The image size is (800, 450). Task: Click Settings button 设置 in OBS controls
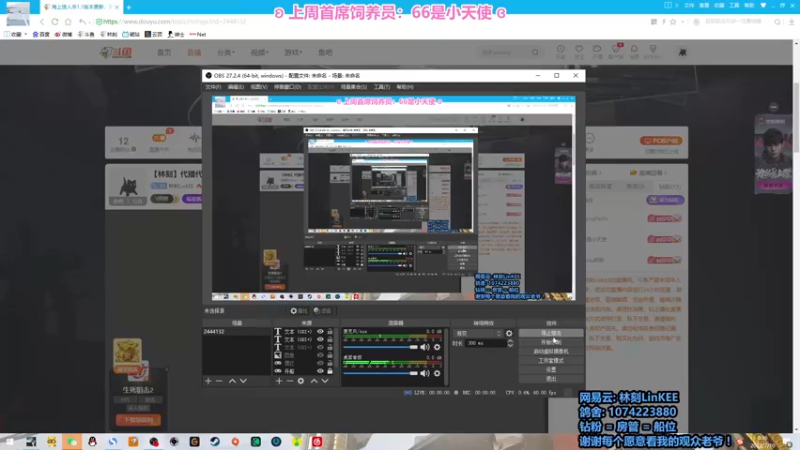551,370
